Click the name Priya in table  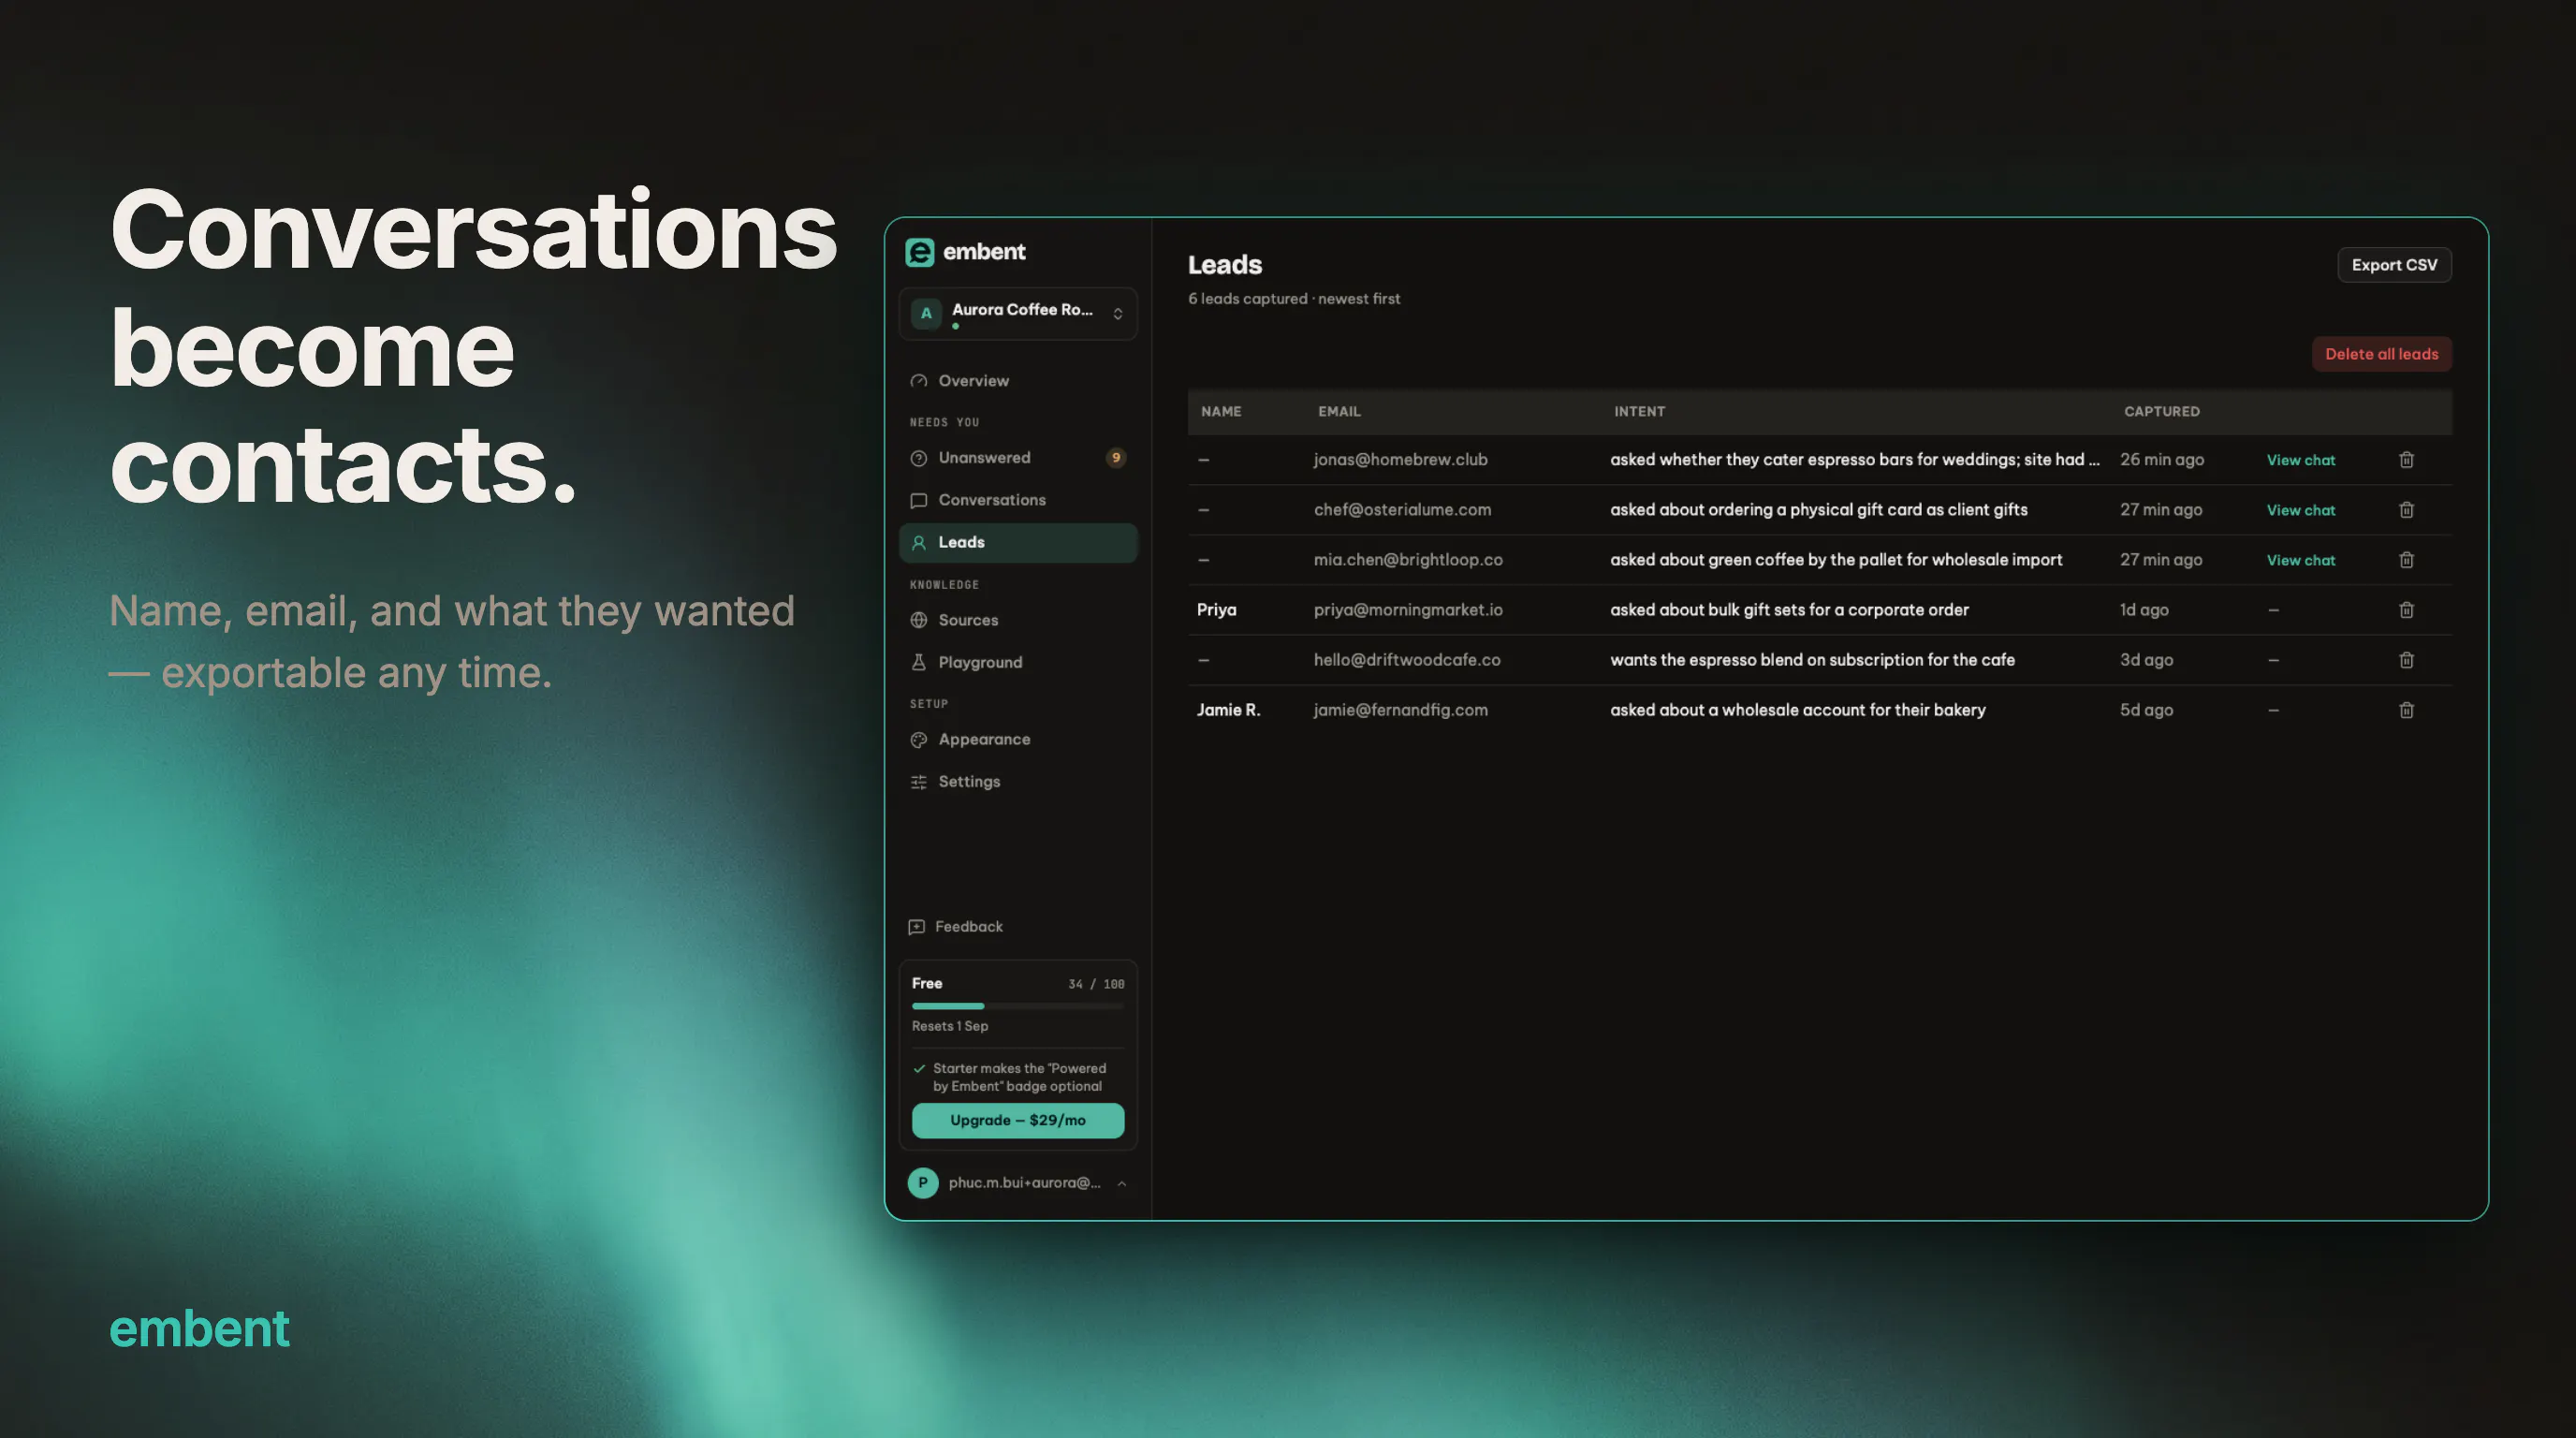pos(1216,610)
